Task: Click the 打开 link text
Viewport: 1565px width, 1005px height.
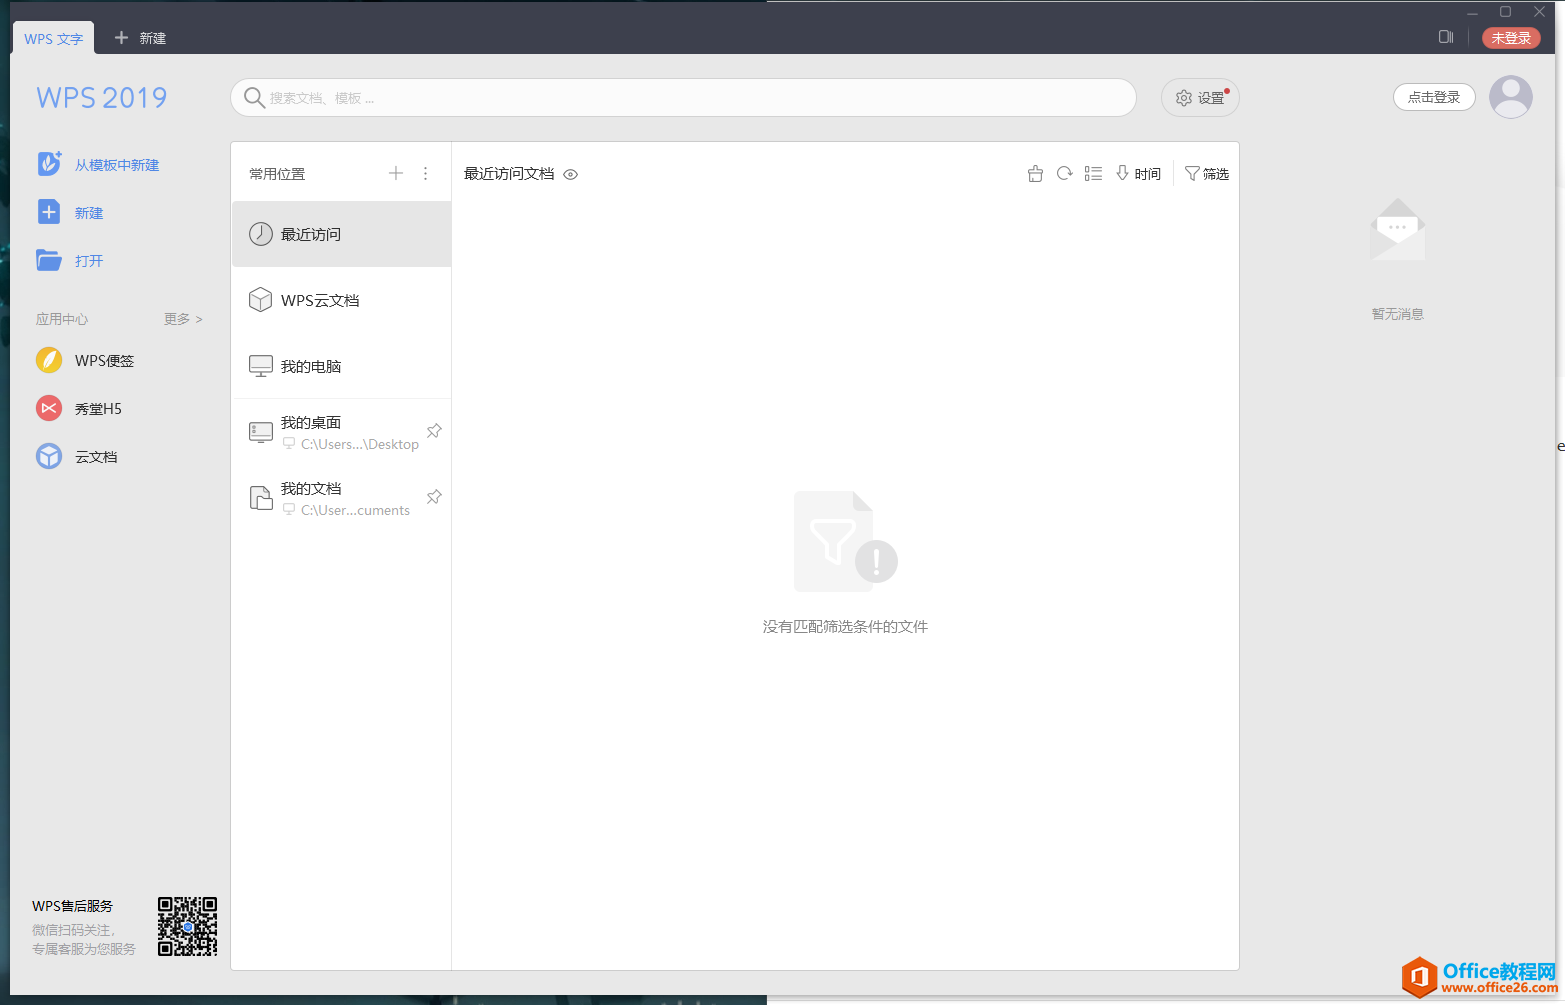Action: click(89, 261)
